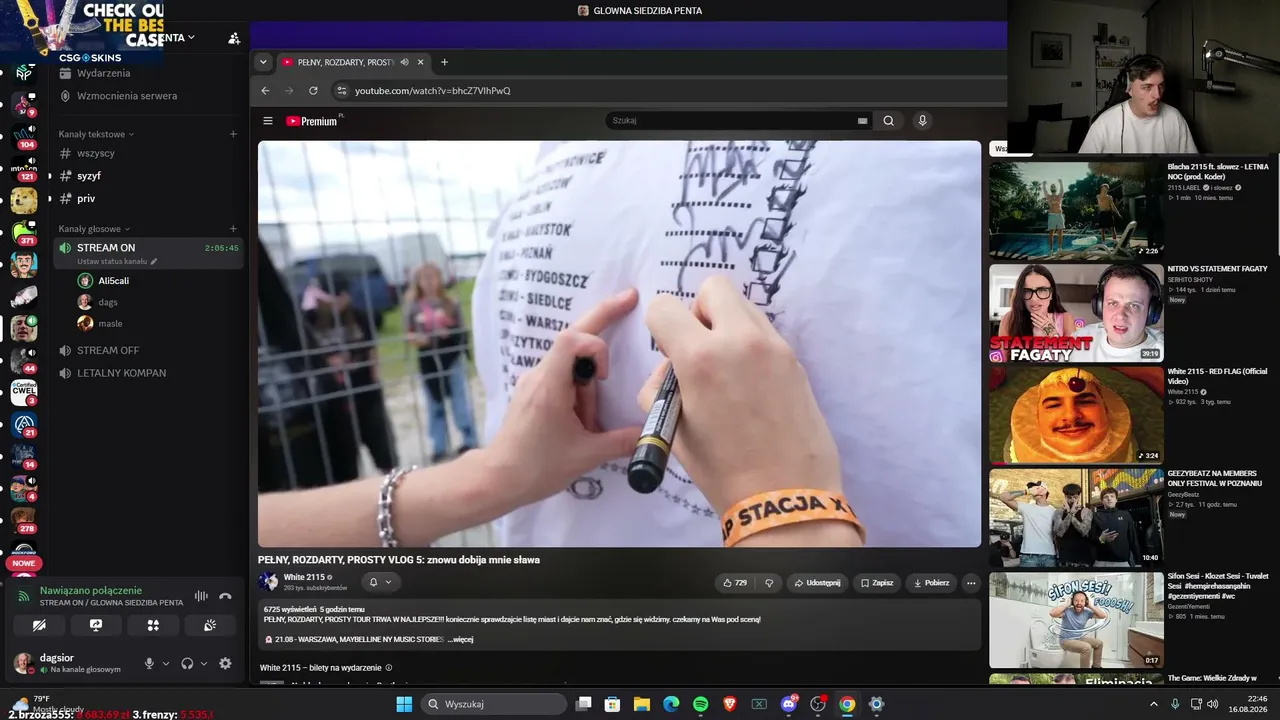Expand the description with ...więcej
Viewport: 1280px width, 720px height.
(461, 639)
